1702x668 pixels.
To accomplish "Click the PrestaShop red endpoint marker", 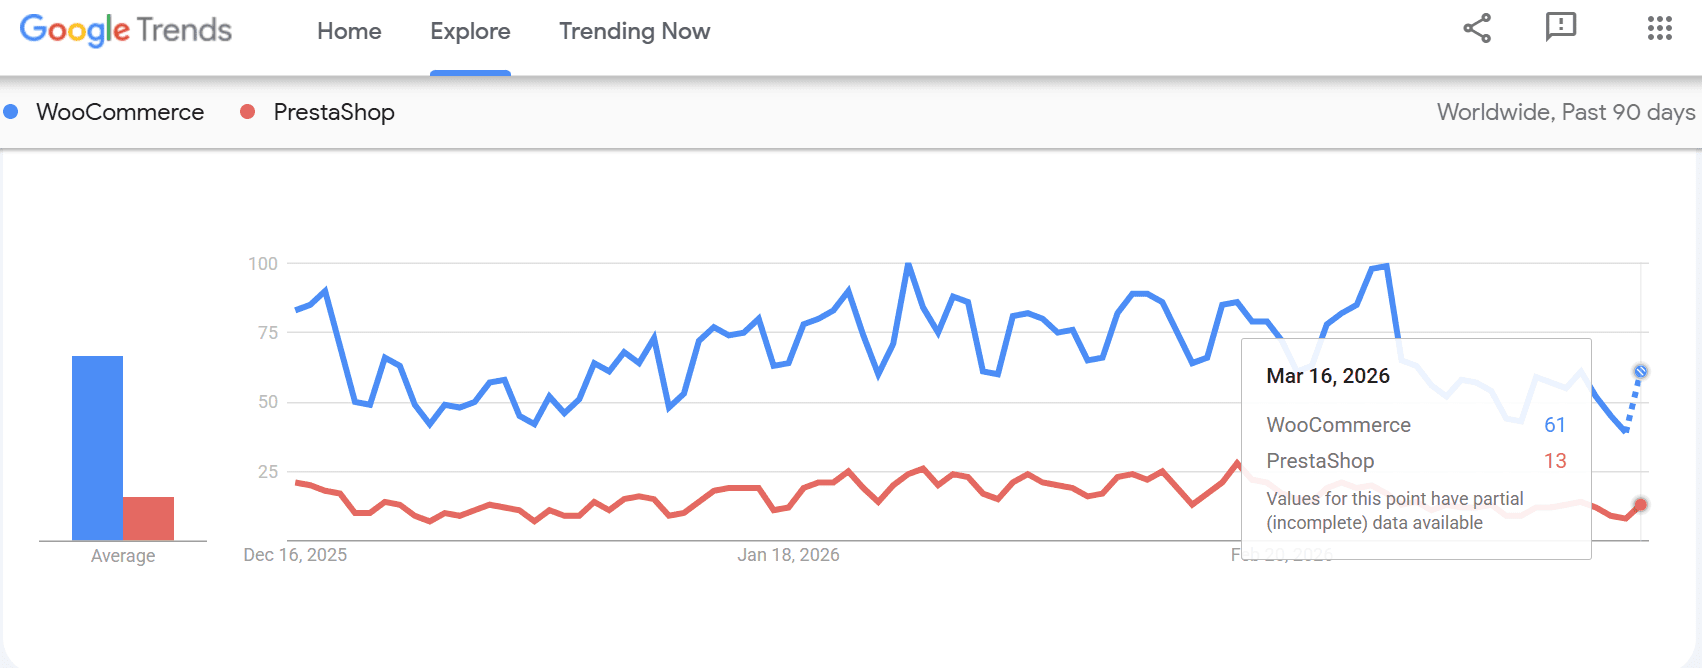I will click(x=1640, y=505).
